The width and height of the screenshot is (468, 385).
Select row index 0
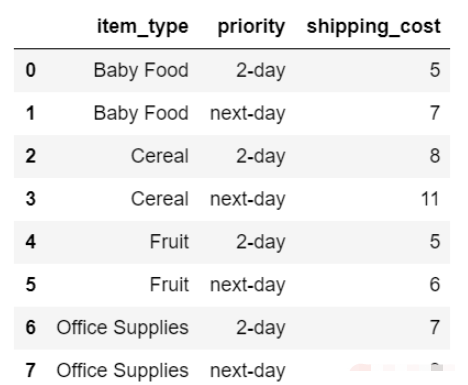tap(31, 70)
